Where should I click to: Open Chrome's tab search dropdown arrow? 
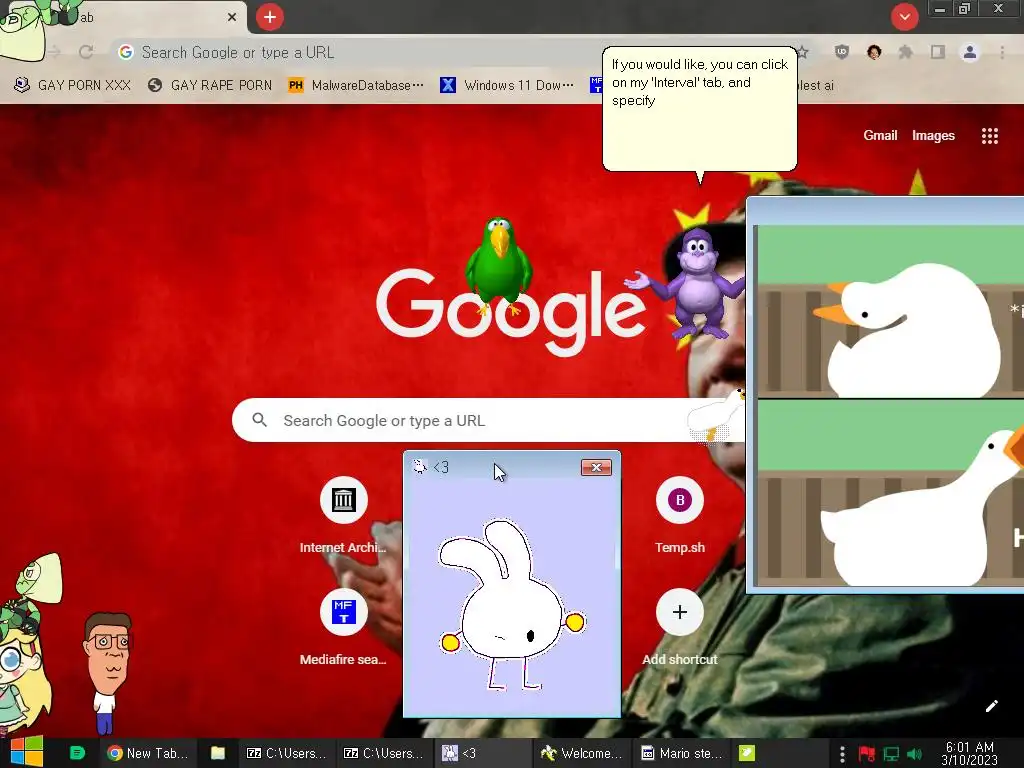(904, 17)
